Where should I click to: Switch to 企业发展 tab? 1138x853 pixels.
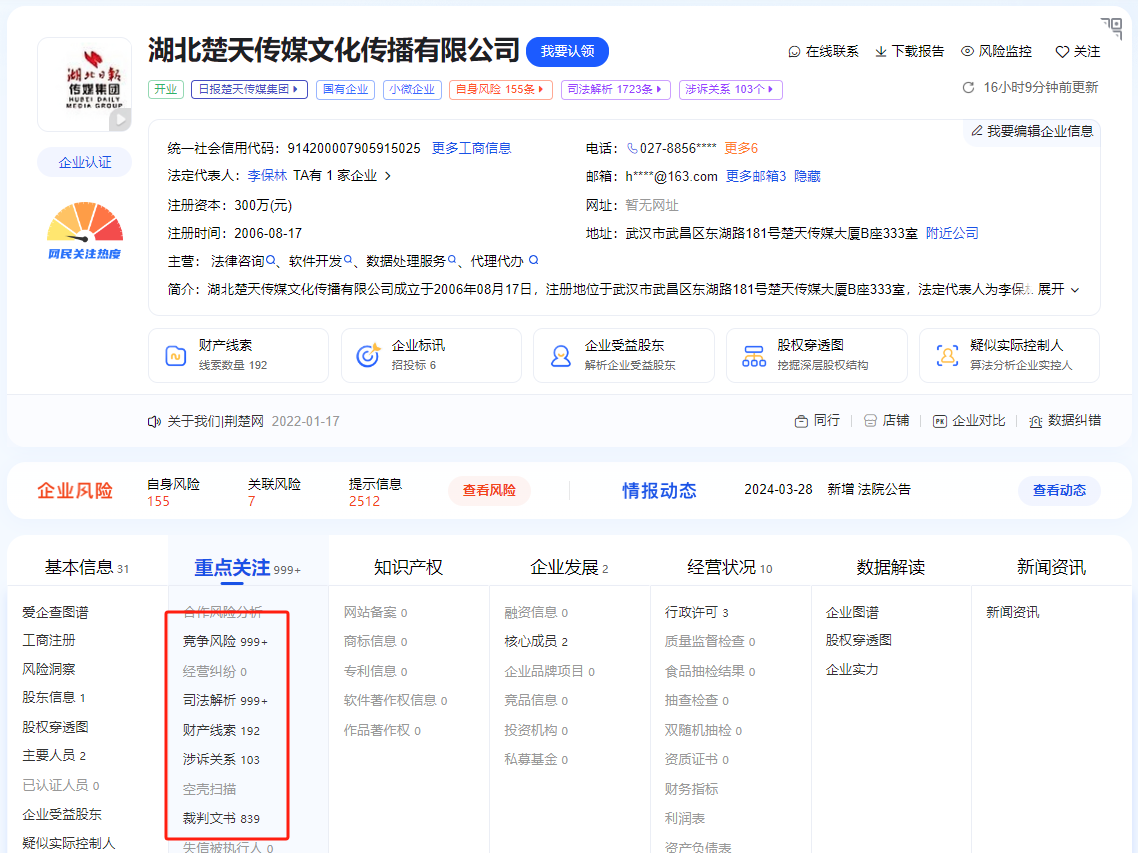point(569,567)
